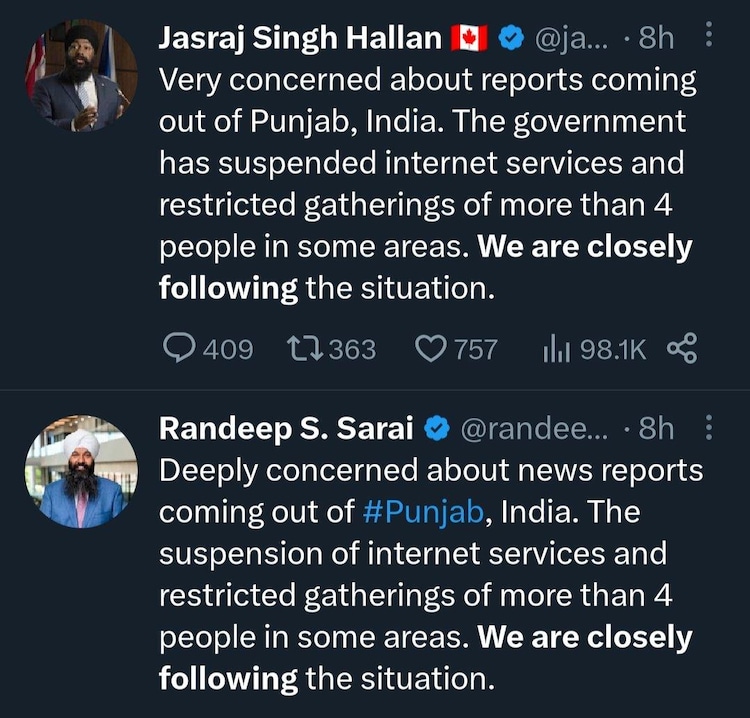
Task: Like the tweet with 757 likes
Action: (430, 348)
